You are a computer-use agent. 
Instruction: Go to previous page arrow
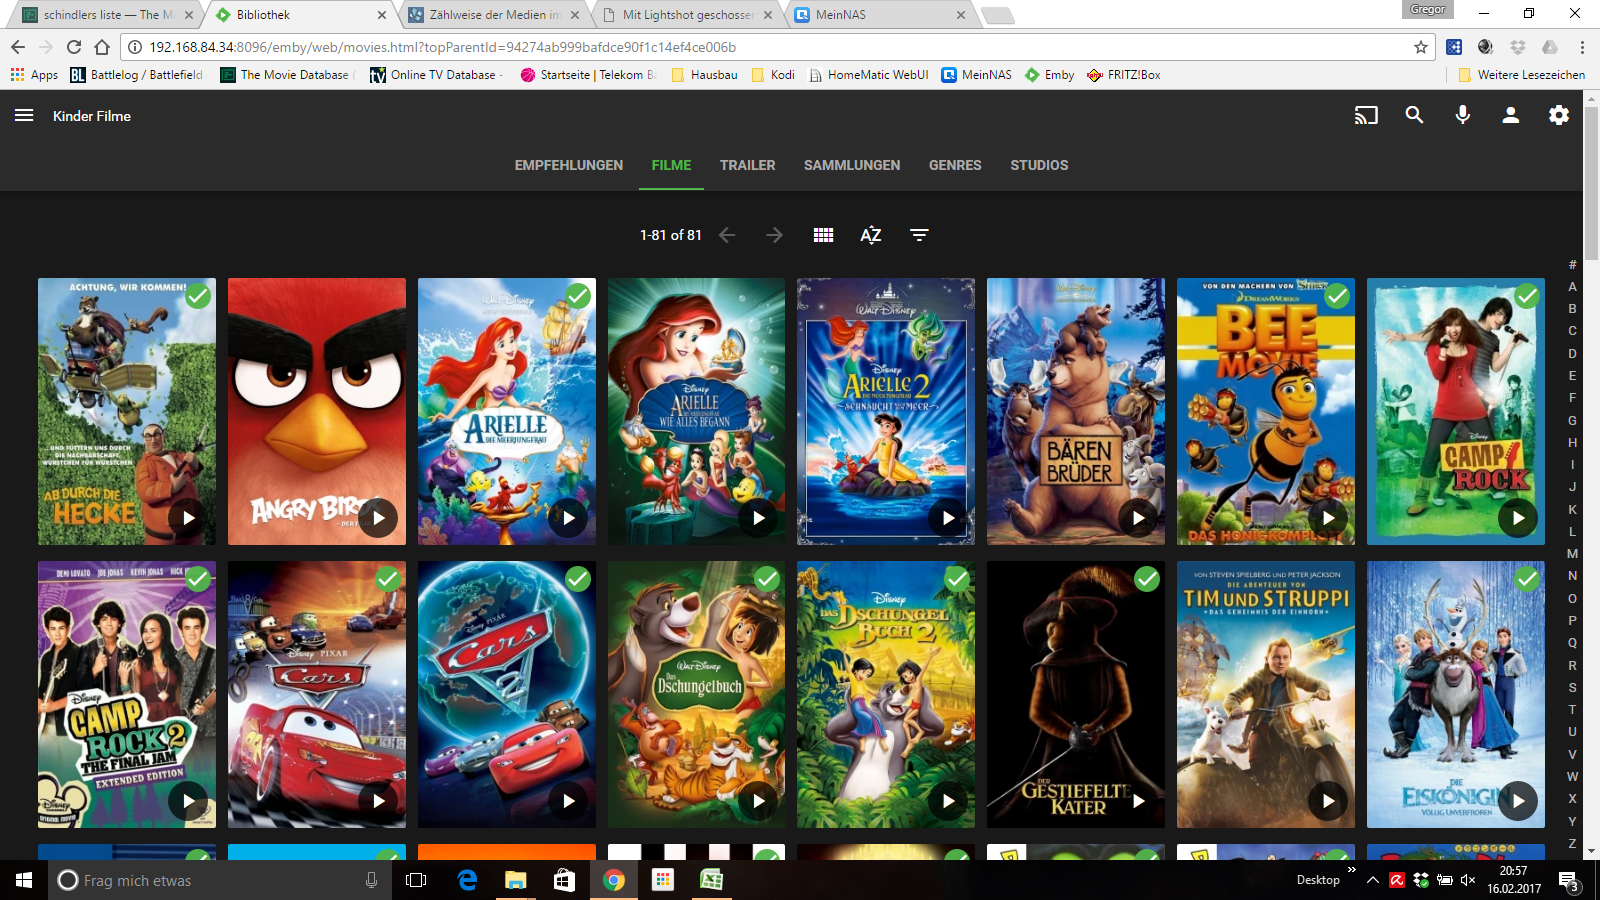[x=727, y=235]
